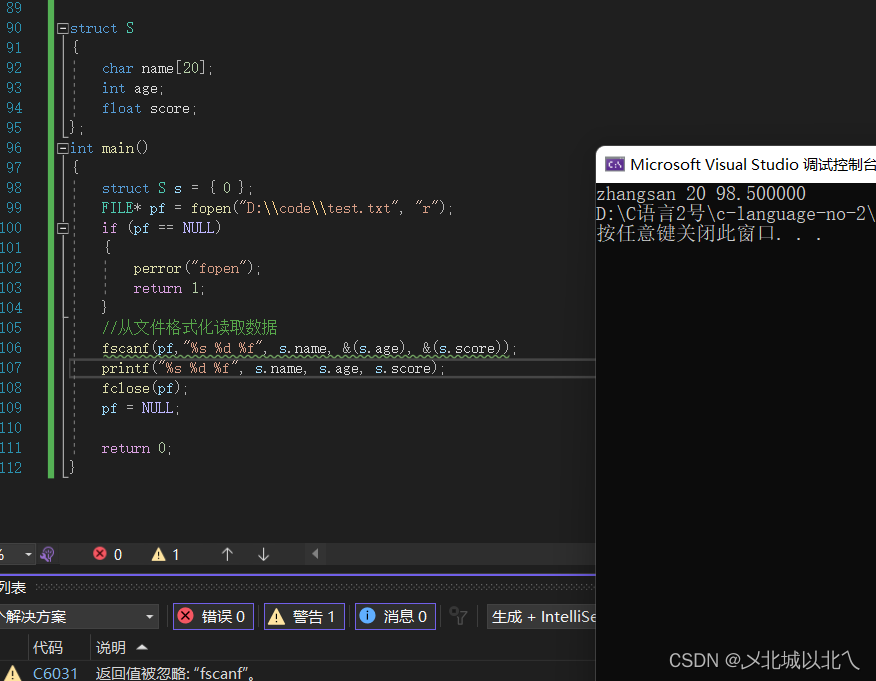Click the 'zhangsan 20 98.500000' console output
Viewport: 876px width, 681px height.
[701, 194]
